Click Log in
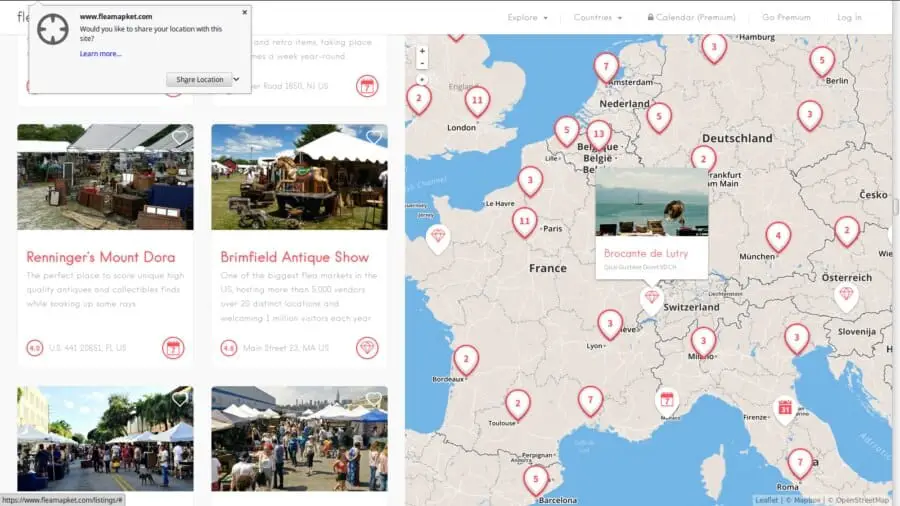 (x=849, y=18)
